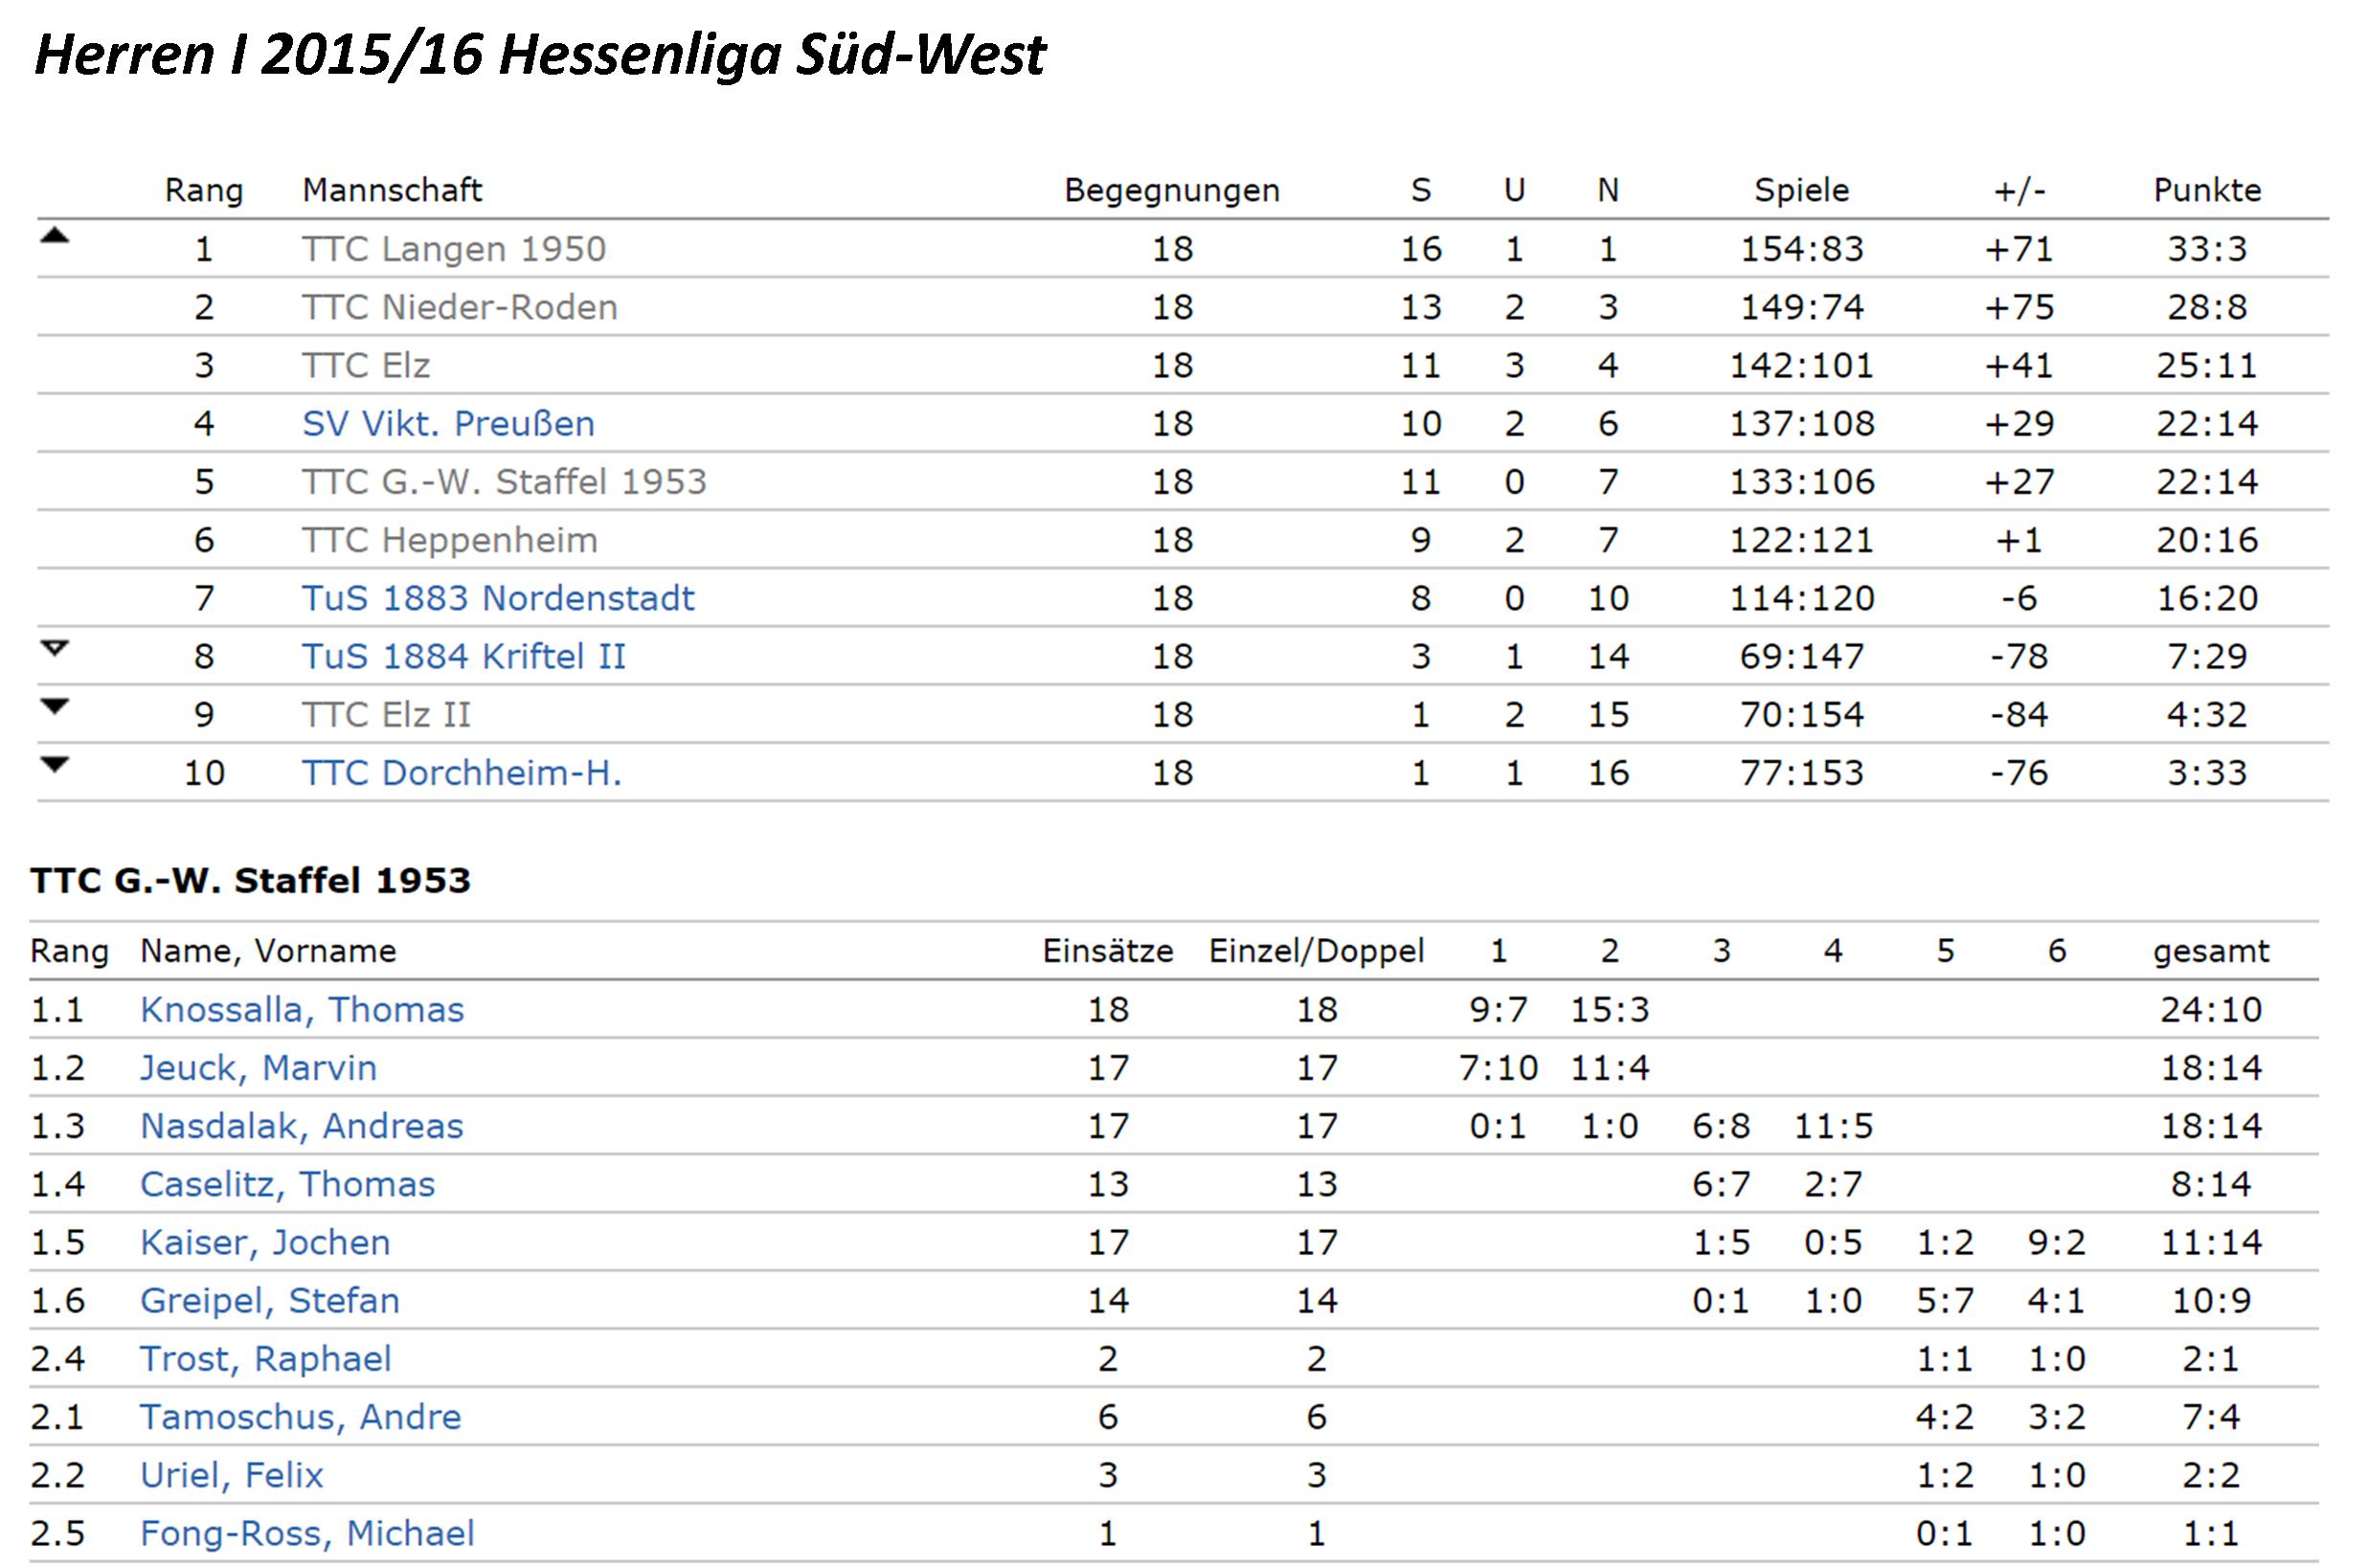Click TTC Langen 1950 team name
The height and width of the screenshot is (1568, 2368).
coord(454,249)
